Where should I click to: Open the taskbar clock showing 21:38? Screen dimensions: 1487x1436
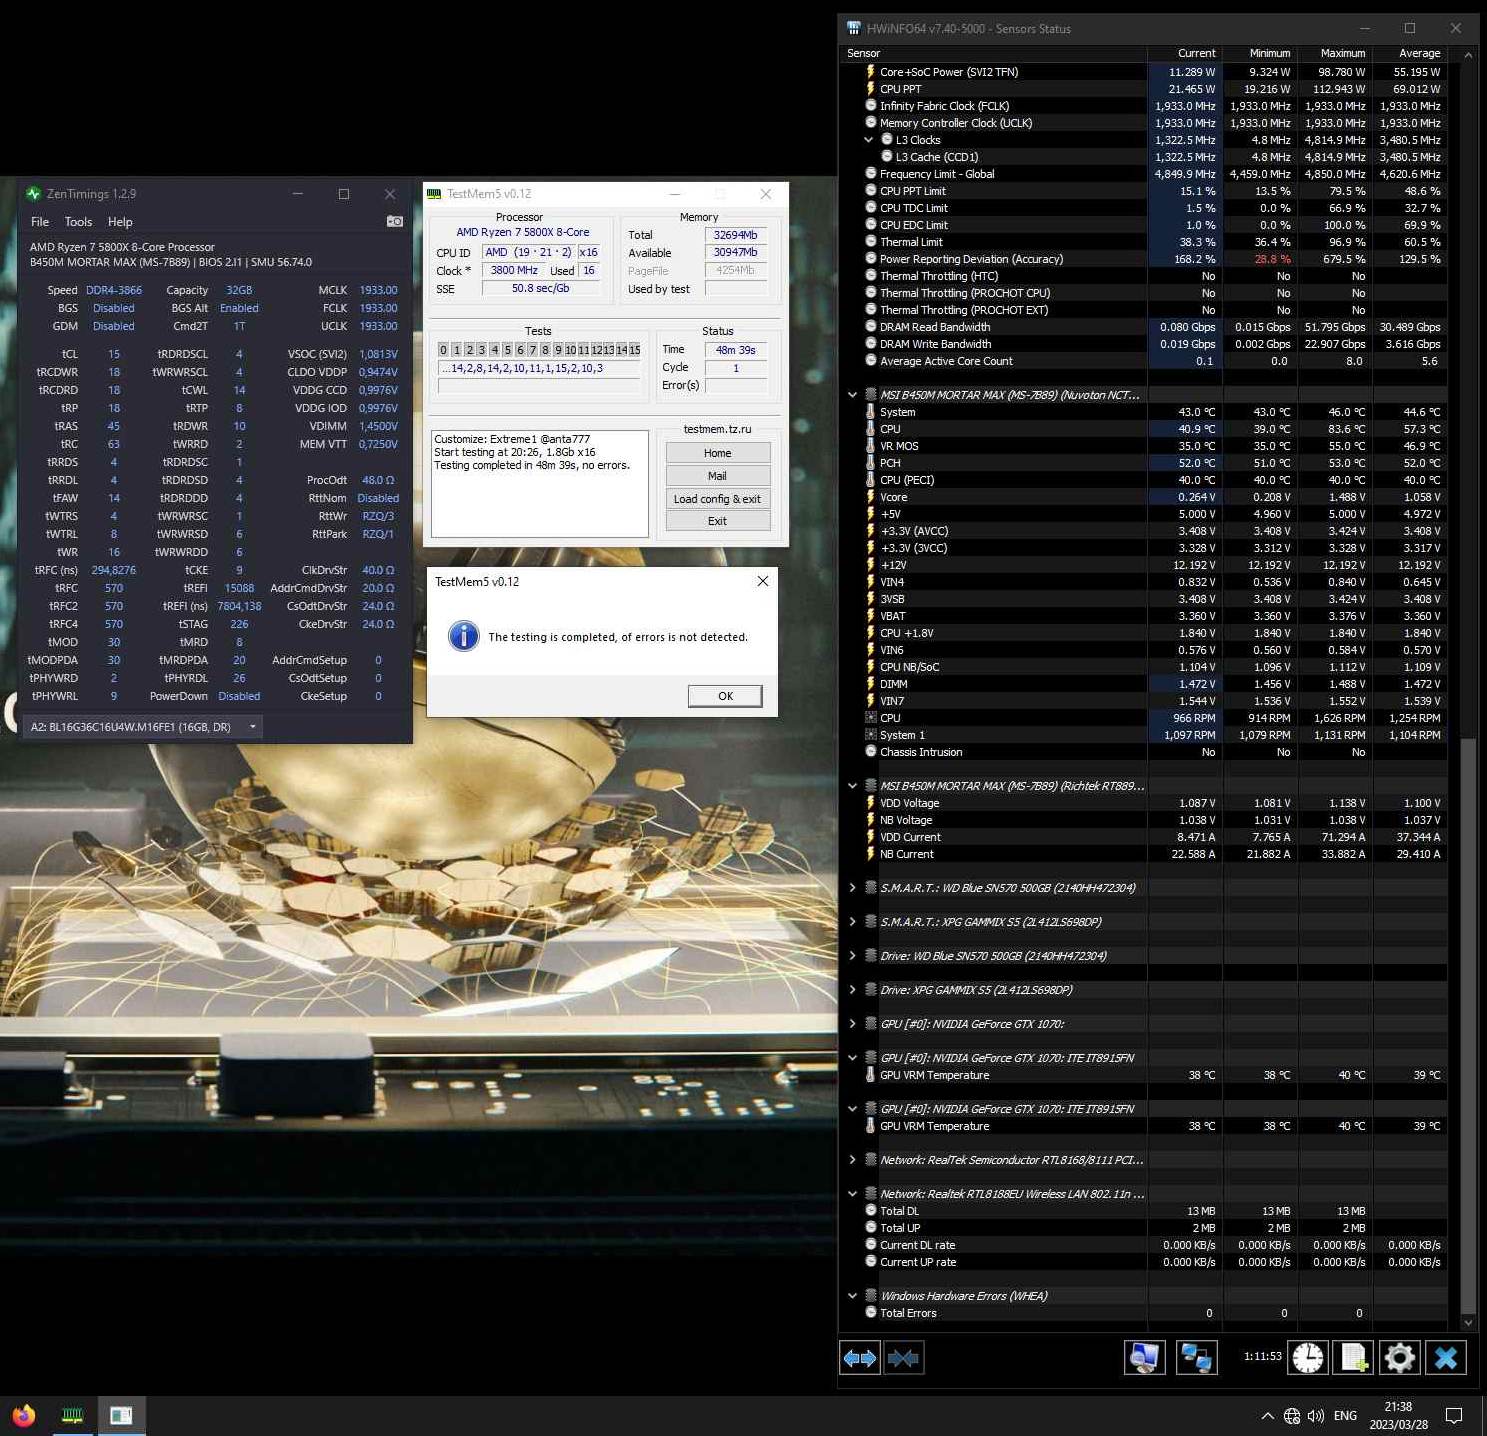[1398, 1415]
